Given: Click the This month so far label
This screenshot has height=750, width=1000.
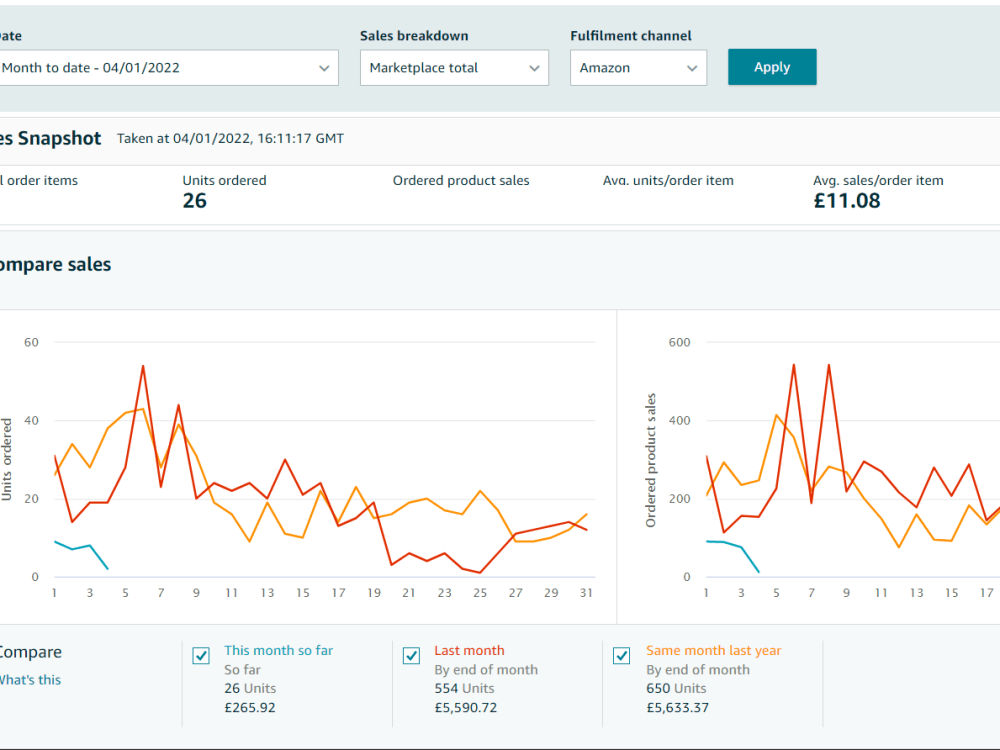Looking at the screenshot, I should point(279,651).
